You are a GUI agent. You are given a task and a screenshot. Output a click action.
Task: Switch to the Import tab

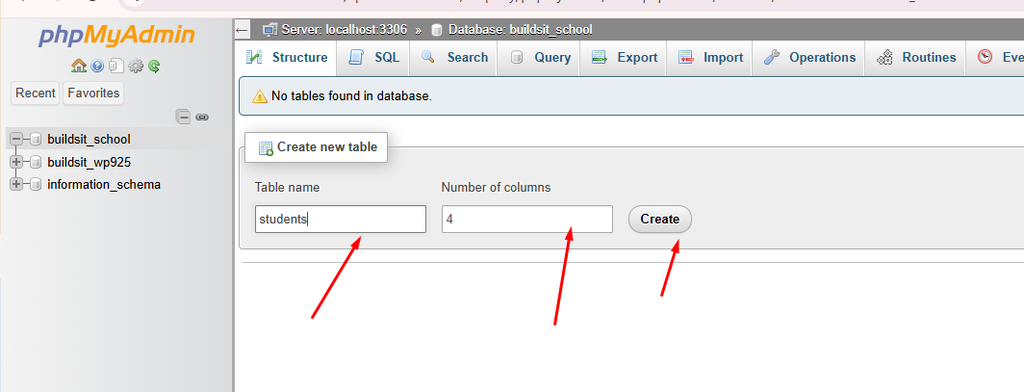(x=710, y=57)
